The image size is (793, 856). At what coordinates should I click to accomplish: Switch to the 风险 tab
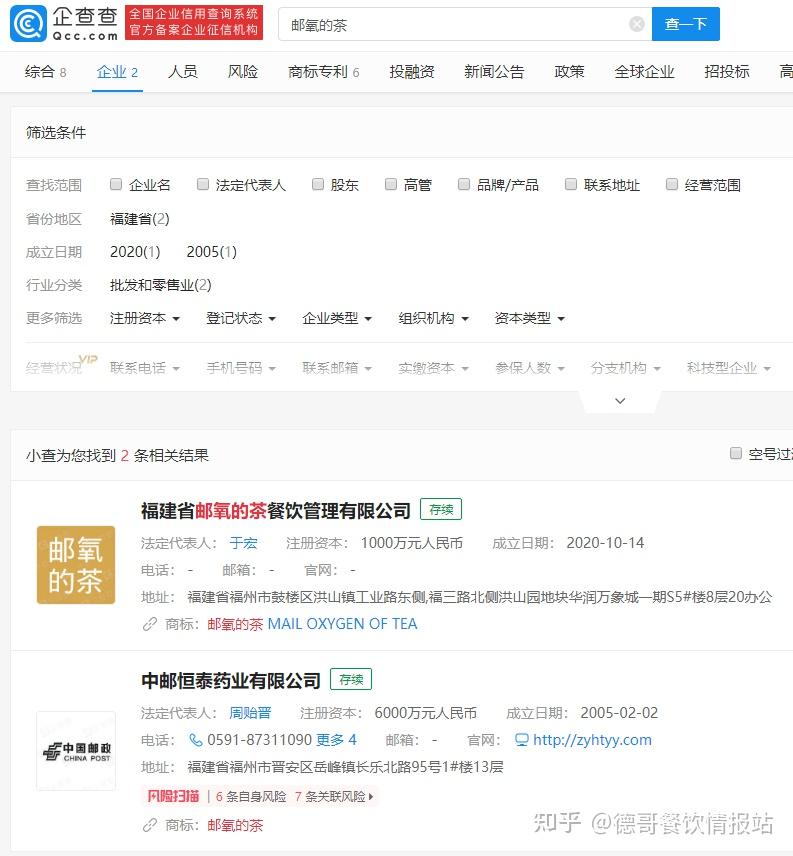tap(243, 72)
